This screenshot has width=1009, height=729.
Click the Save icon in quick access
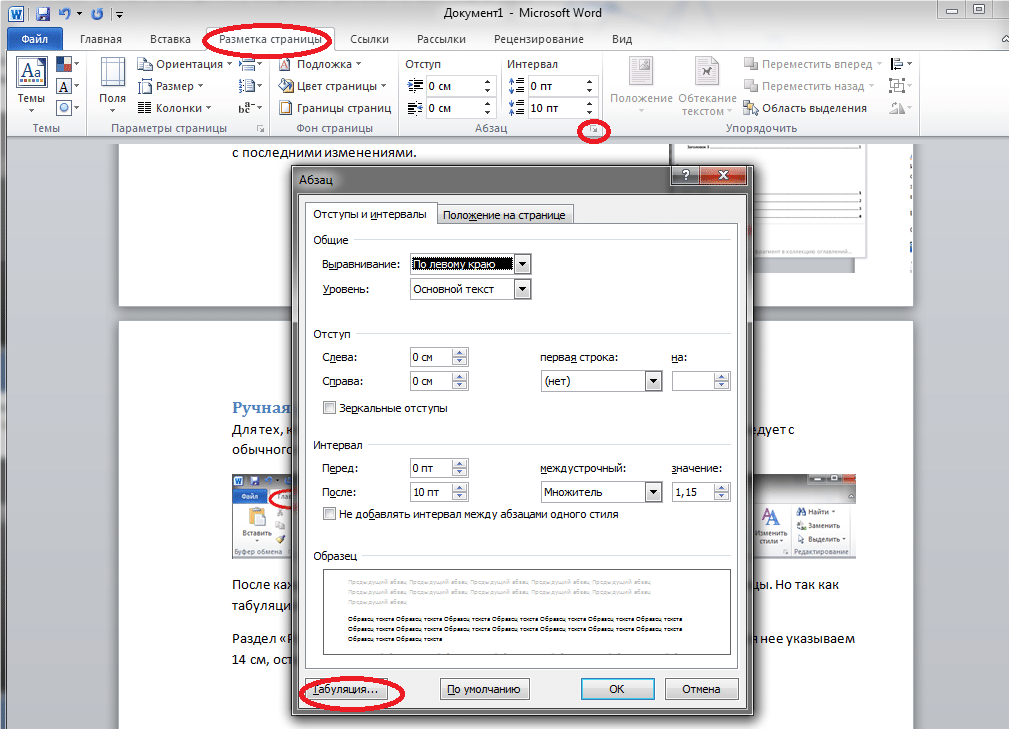pos(43,13)
